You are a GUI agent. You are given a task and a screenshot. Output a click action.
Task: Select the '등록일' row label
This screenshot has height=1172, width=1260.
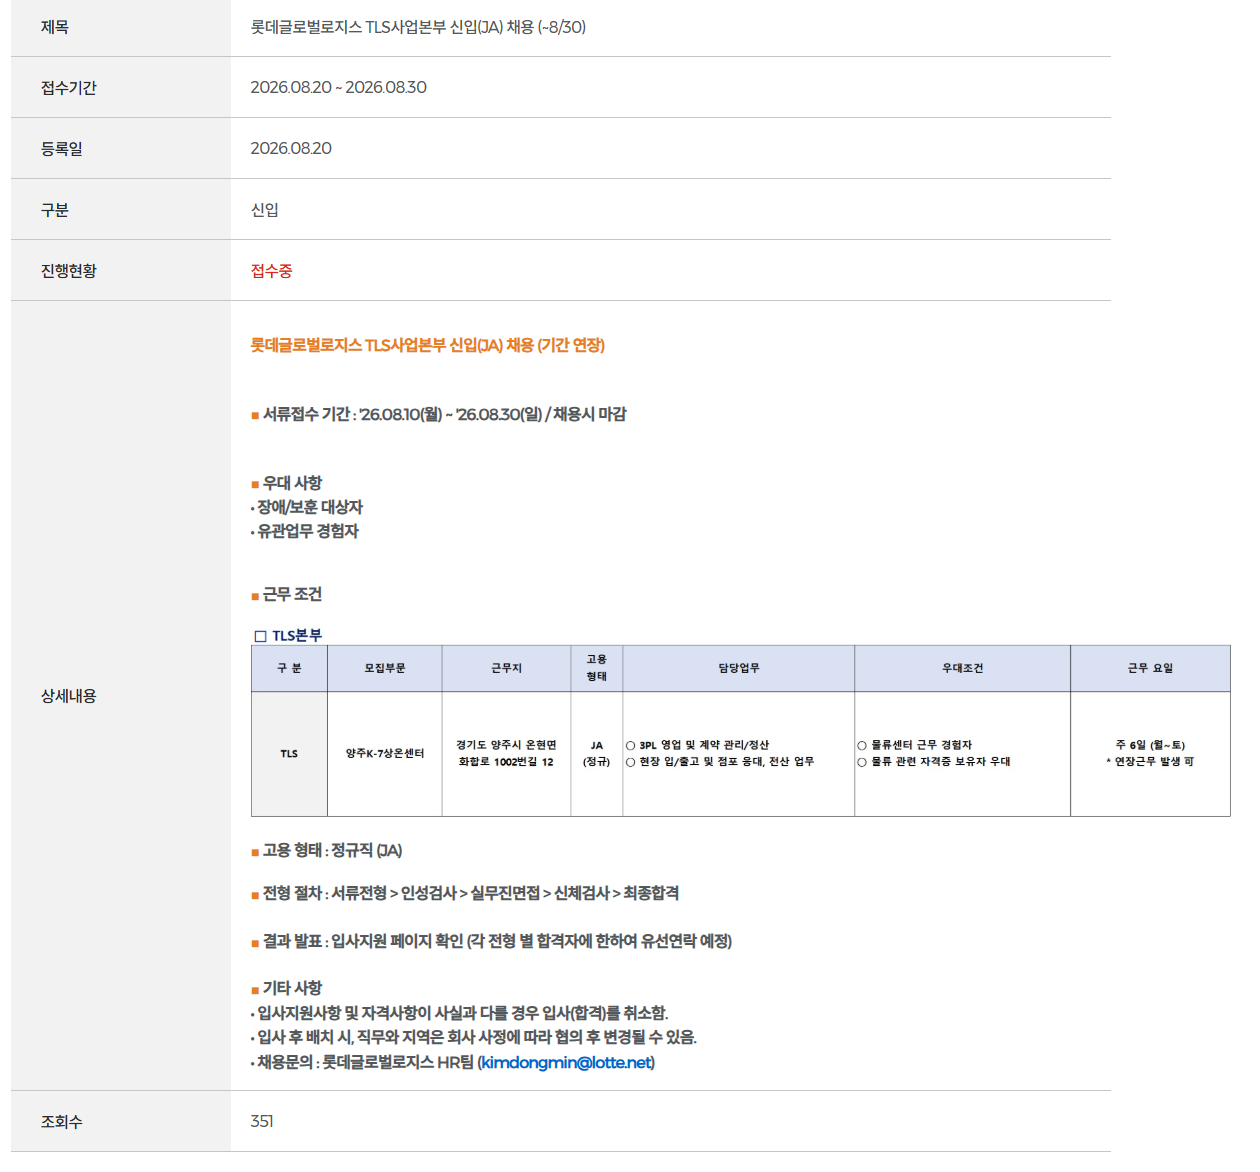pos(62,149)
